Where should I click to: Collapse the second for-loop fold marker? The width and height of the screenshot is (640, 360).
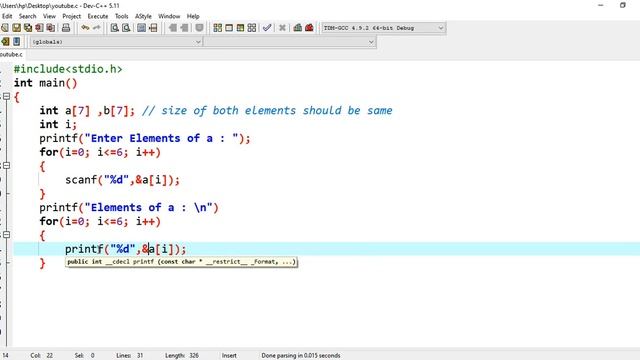tap(7, 235)
